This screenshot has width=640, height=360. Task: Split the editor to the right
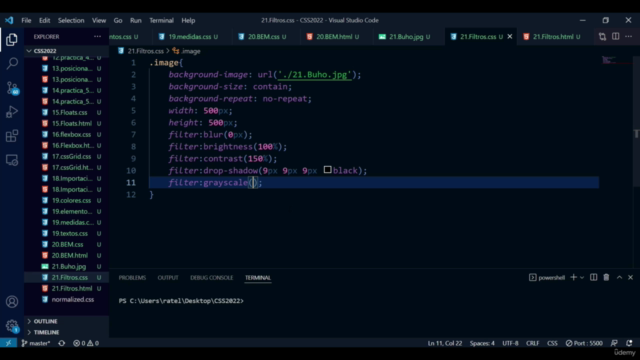(616, 37)
